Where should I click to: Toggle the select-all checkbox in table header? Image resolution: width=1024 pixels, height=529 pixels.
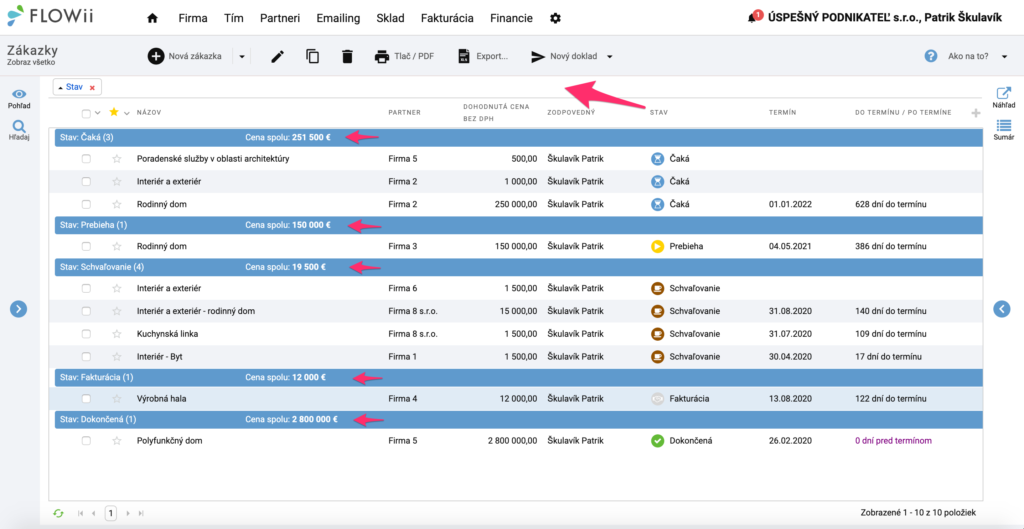86,114
